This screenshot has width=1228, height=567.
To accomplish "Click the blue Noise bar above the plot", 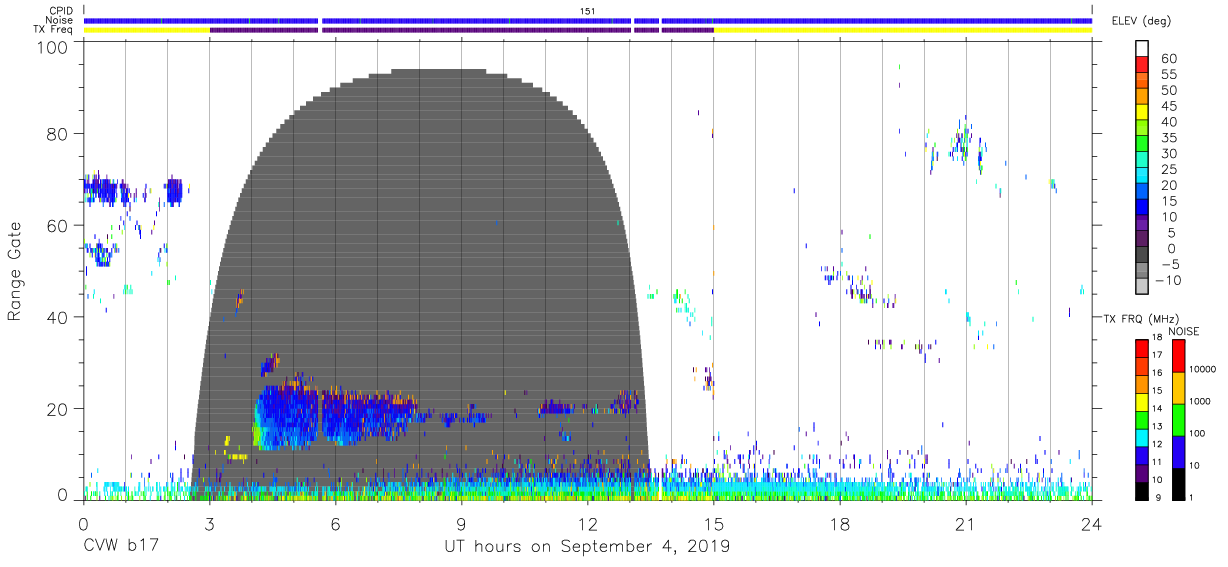I will coord(587,20).
